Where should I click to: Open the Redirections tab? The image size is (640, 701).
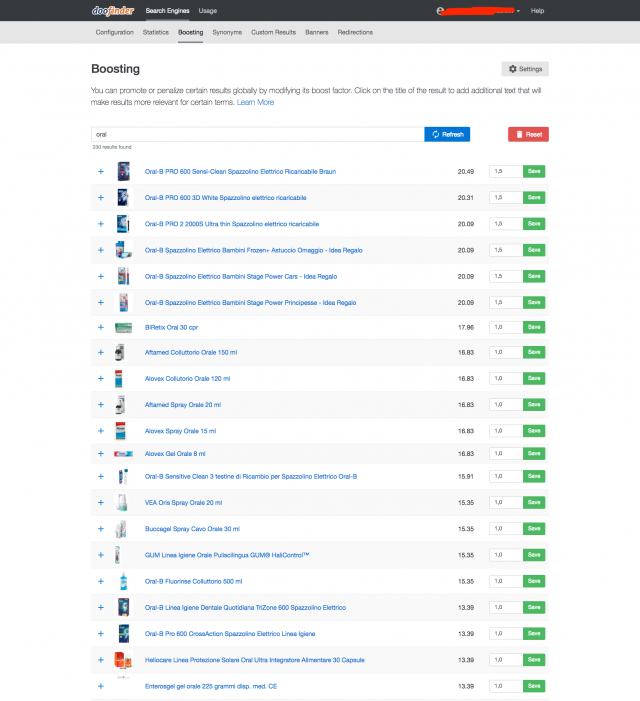pos(355,32)
